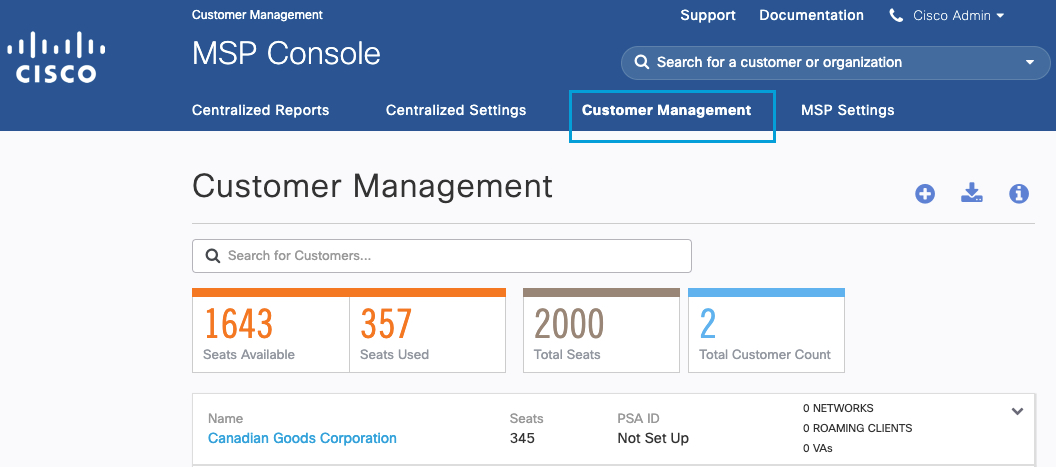Open the organization search dropdown arrow

click(x=1030, y=63)
